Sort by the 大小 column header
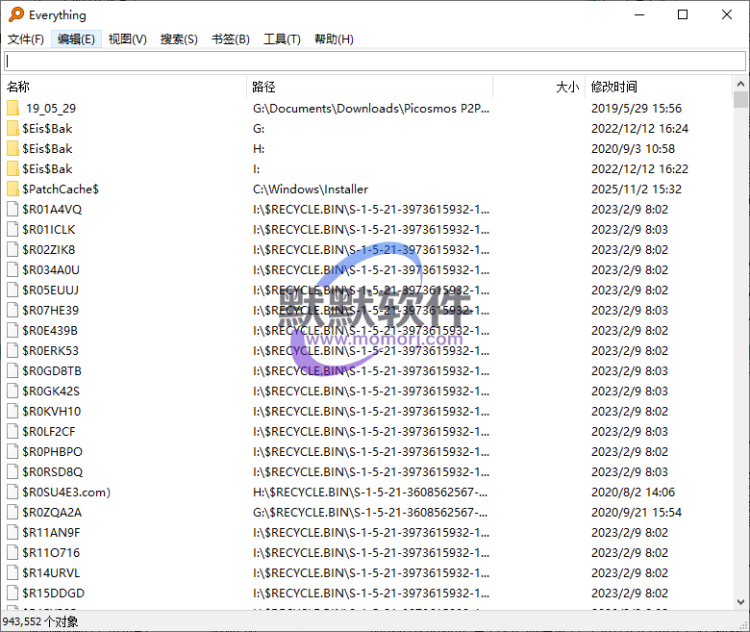 coord(540,87)
